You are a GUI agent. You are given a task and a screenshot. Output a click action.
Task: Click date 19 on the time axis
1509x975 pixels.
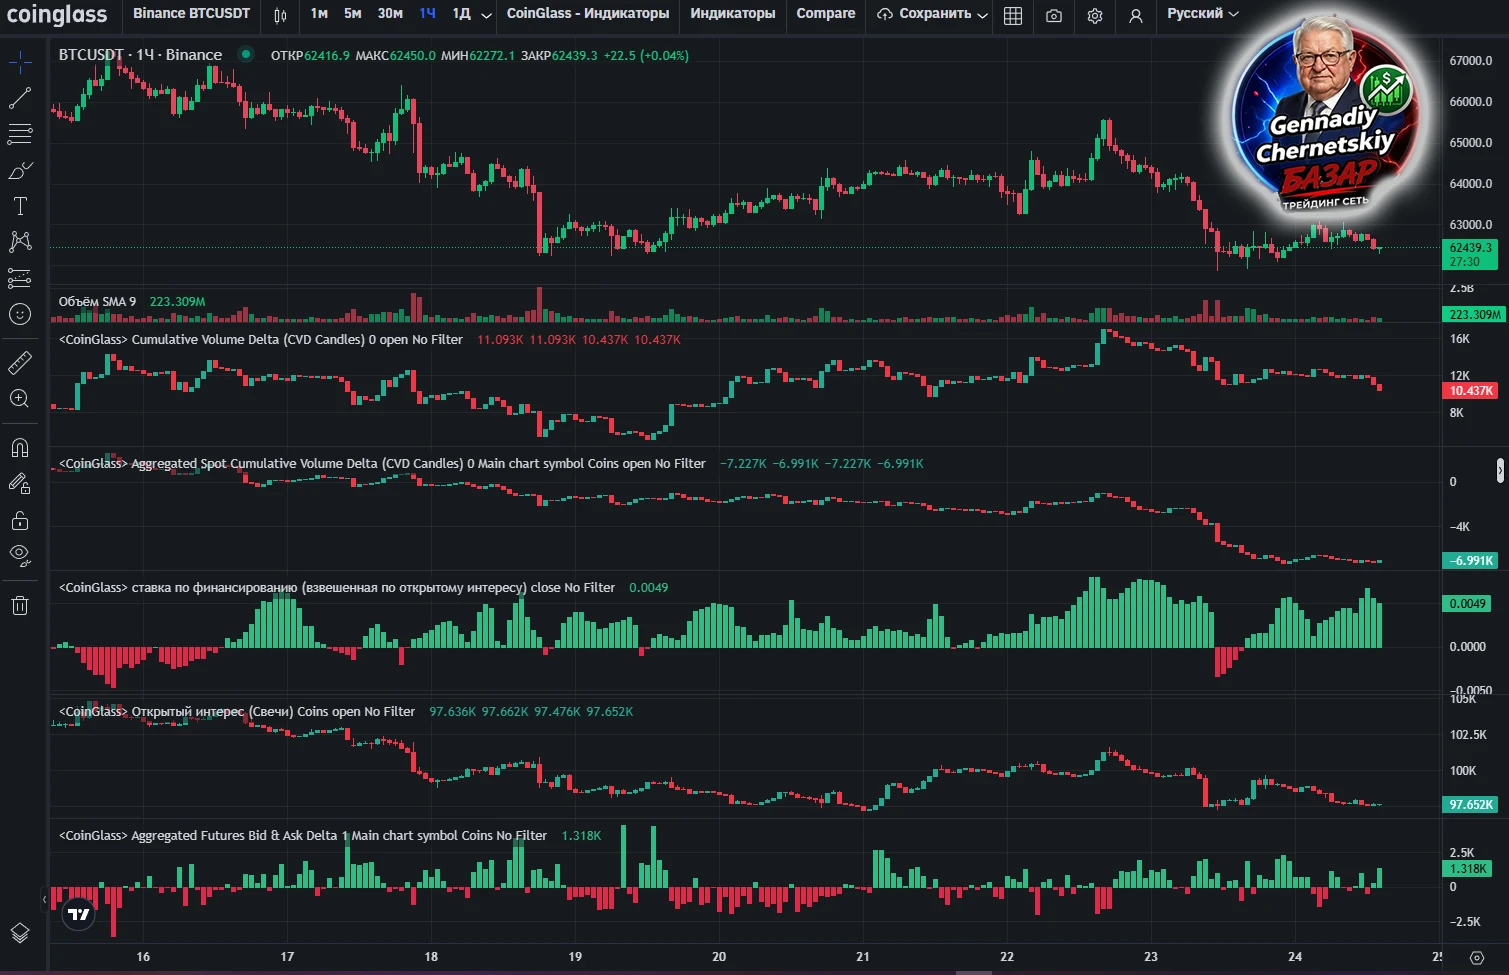(x=575, y=957)
